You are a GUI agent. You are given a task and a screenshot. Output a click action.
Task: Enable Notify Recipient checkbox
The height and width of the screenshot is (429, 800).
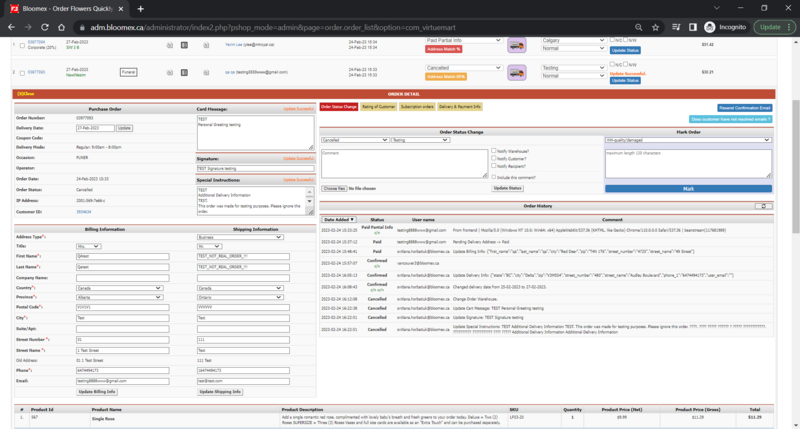493,166
